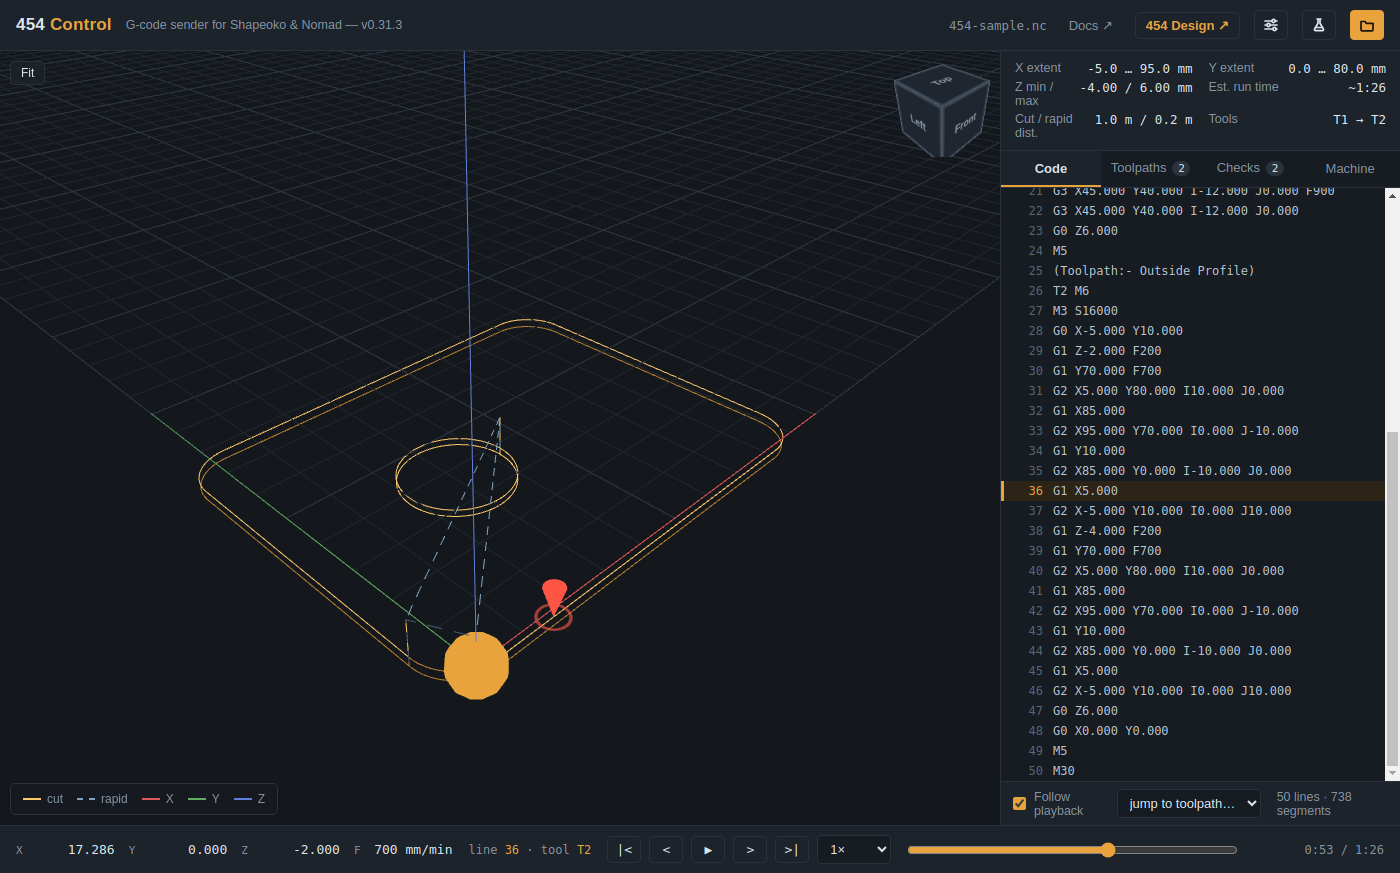
Task: Select line 34 G1 Y10.000
Action: (x=1193, y=451)
